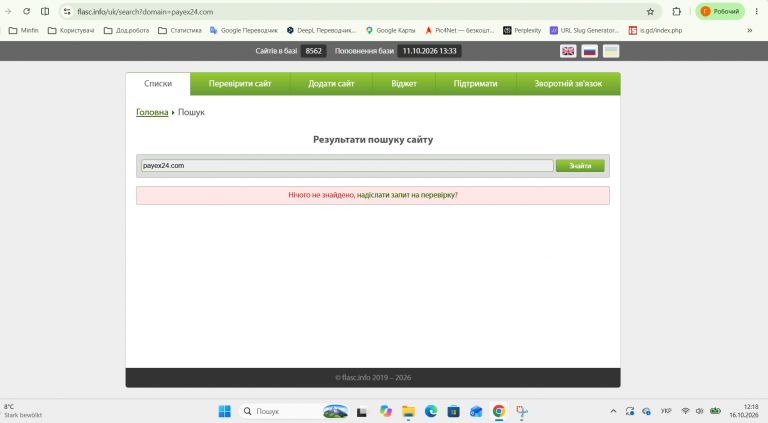Open the Minfin bookmarks folder

pyautogui.click(x=24, y=30)
